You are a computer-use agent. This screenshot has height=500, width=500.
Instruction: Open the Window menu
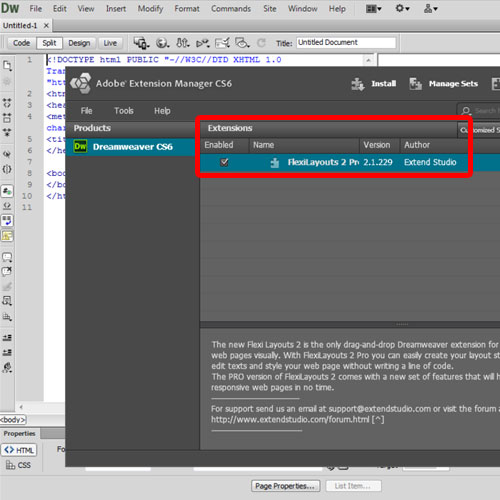point(302,9)
